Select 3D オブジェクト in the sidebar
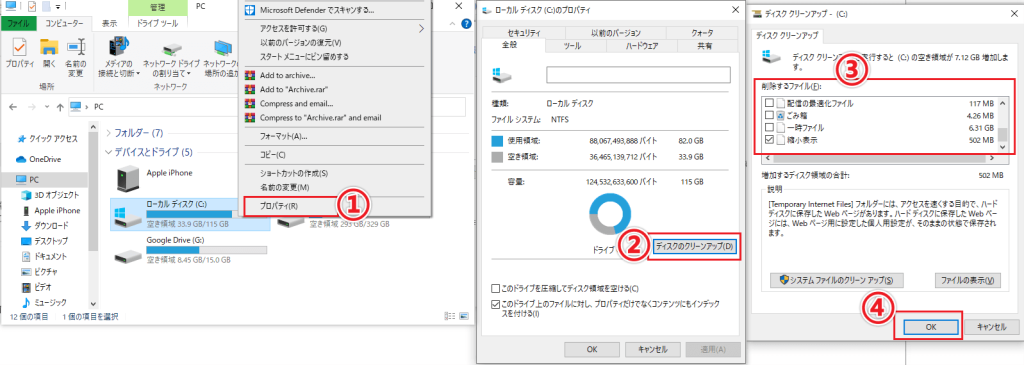The height and width of the screenshot is (365, 1024). pos(50,195)
